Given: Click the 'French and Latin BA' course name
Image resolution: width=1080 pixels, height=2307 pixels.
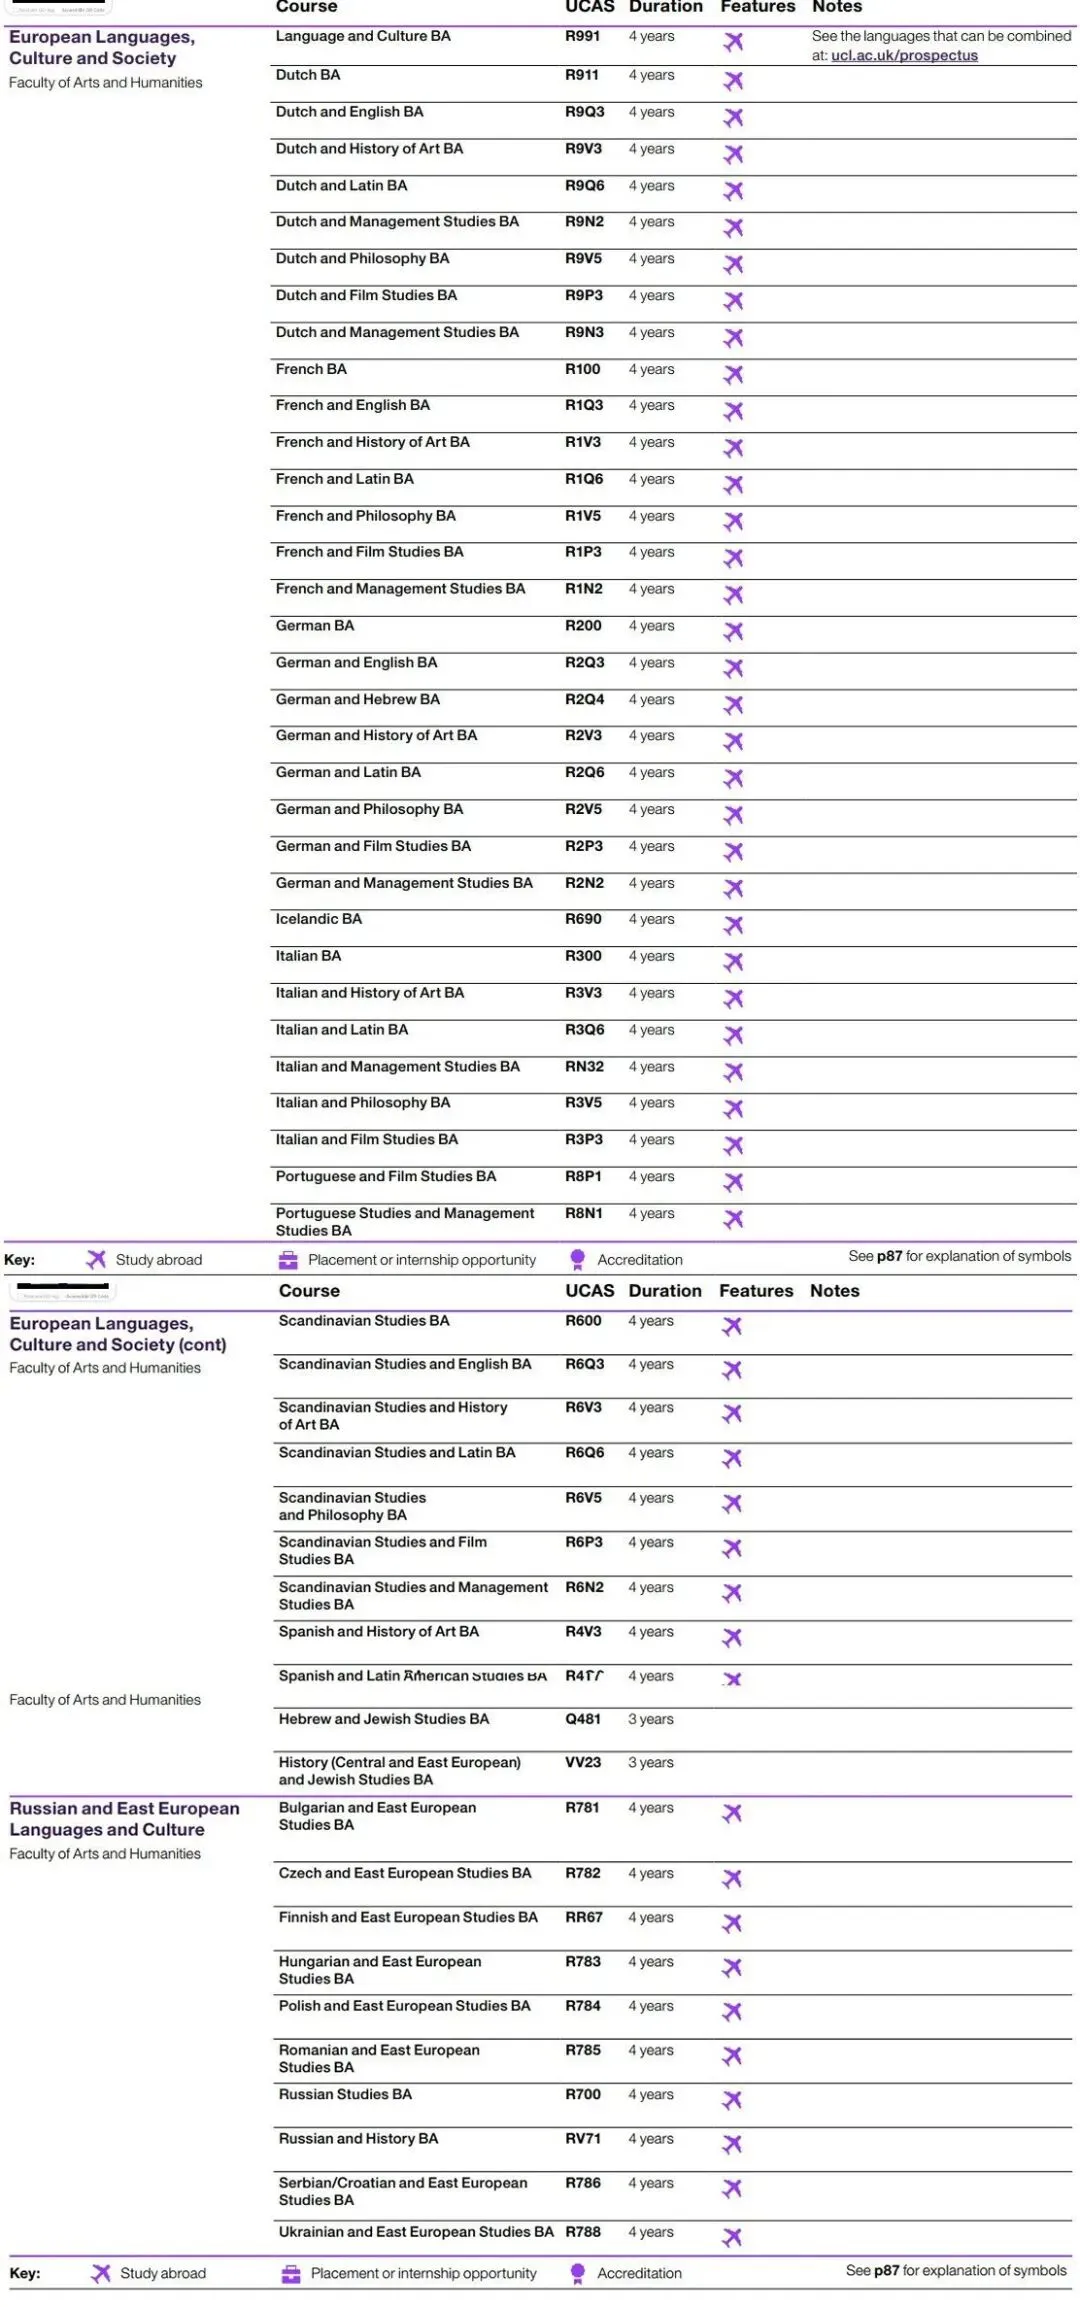Looking at the screenshot, I should [x=345, y=479].
